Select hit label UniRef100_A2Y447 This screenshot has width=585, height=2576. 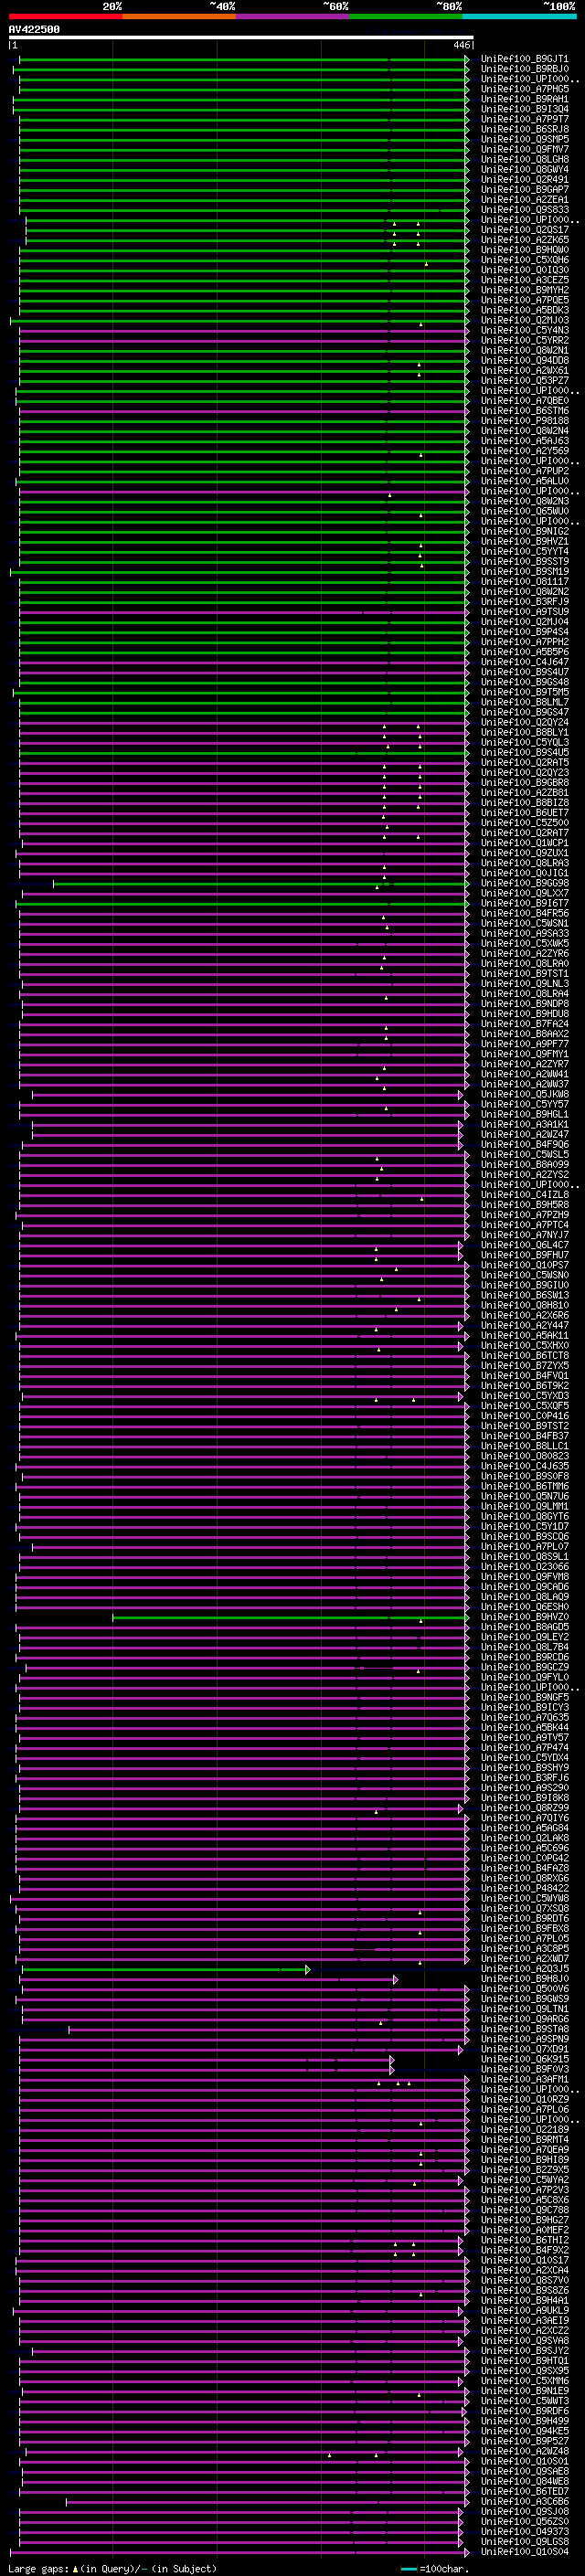click(x=524, y=1326)
